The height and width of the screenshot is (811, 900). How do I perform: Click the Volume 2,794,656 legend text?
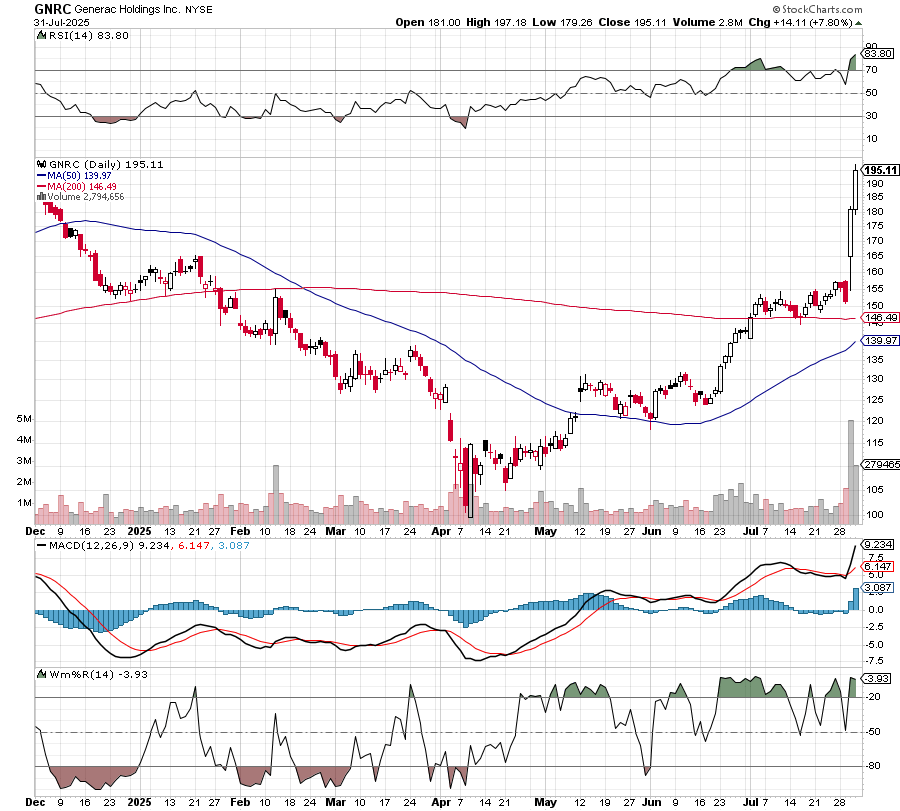(86, 196)
